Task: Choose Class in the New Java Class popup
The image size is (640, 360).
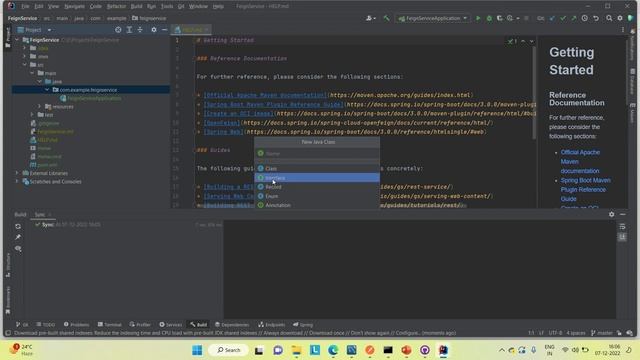Action: click(x=317, y=169)
